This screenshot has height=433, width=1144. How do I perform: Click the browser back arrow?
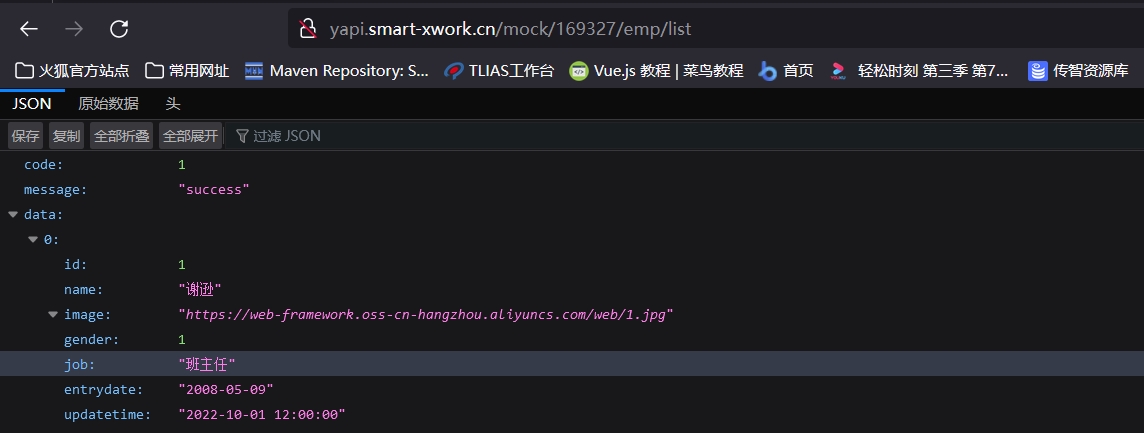(x=29, y=29)
